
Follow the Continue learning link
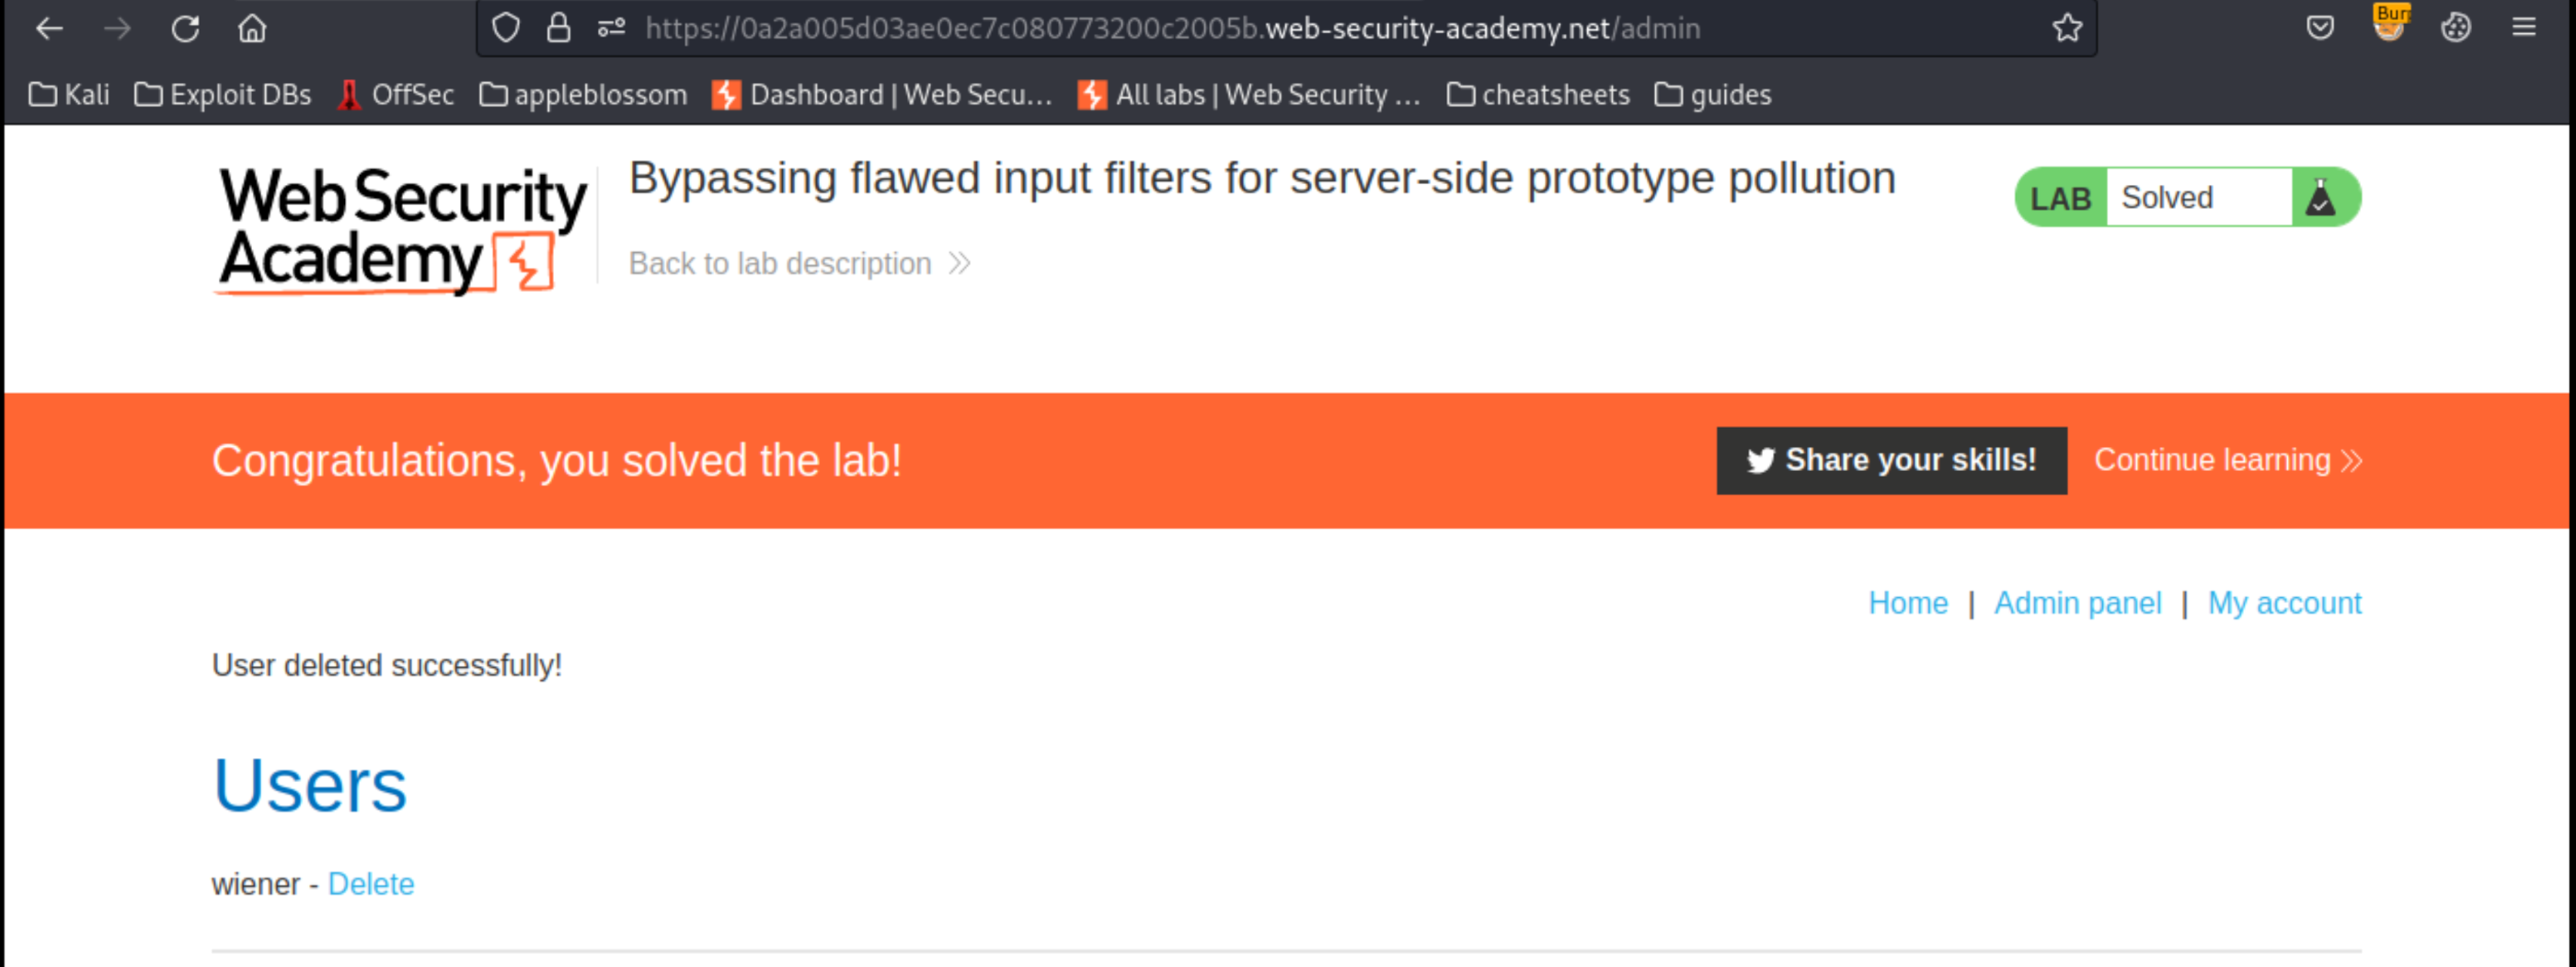click(2227, 460)
